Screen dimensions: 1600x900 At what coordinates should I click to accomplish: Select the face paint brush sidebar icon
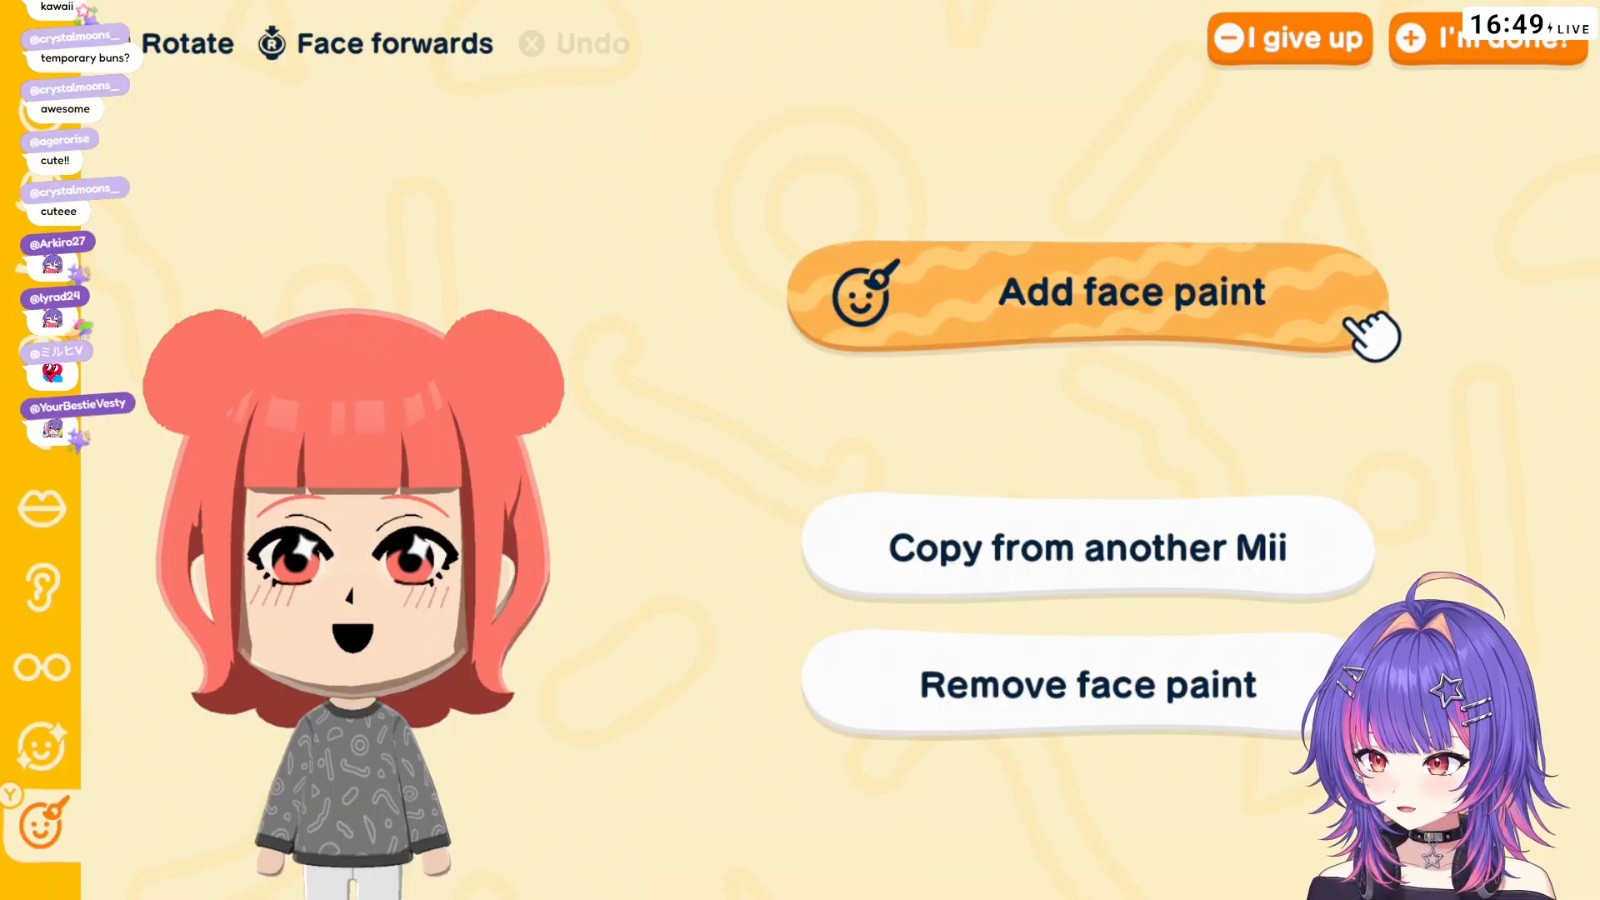tap(42, 824)
